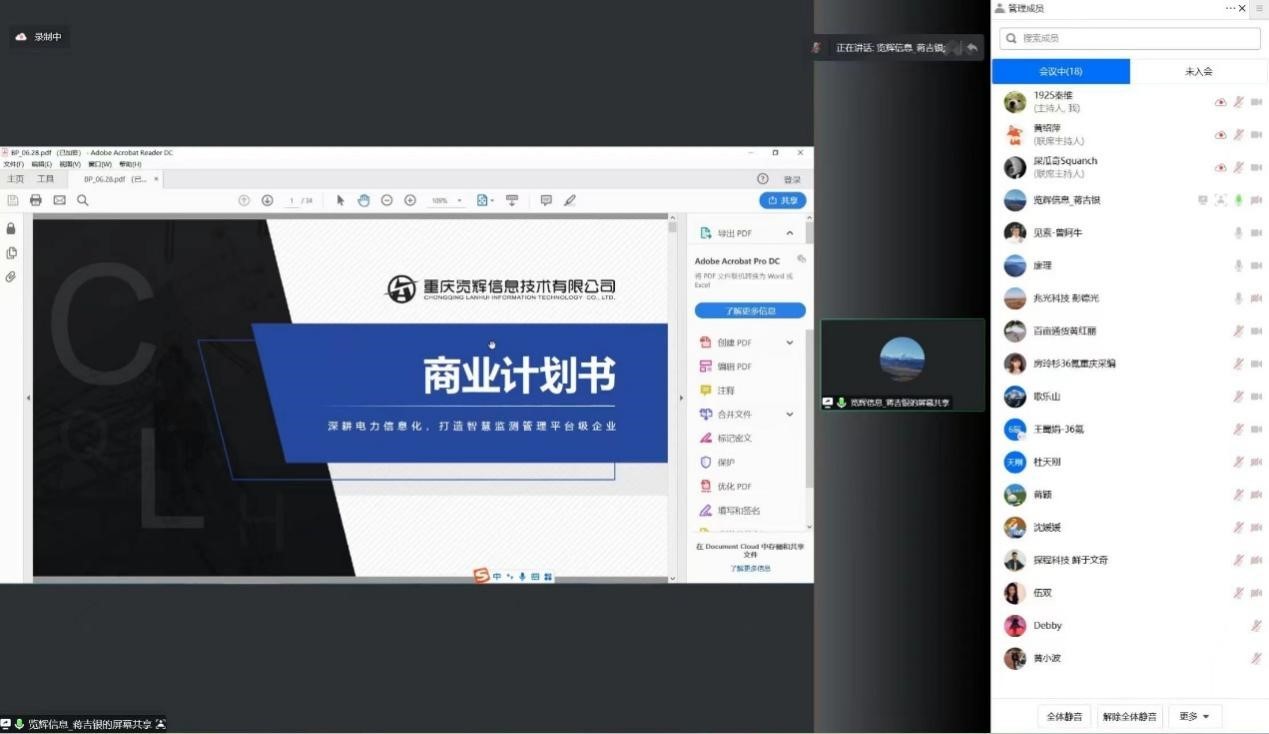Expand left navigation pane arrow

coord(28,398)
